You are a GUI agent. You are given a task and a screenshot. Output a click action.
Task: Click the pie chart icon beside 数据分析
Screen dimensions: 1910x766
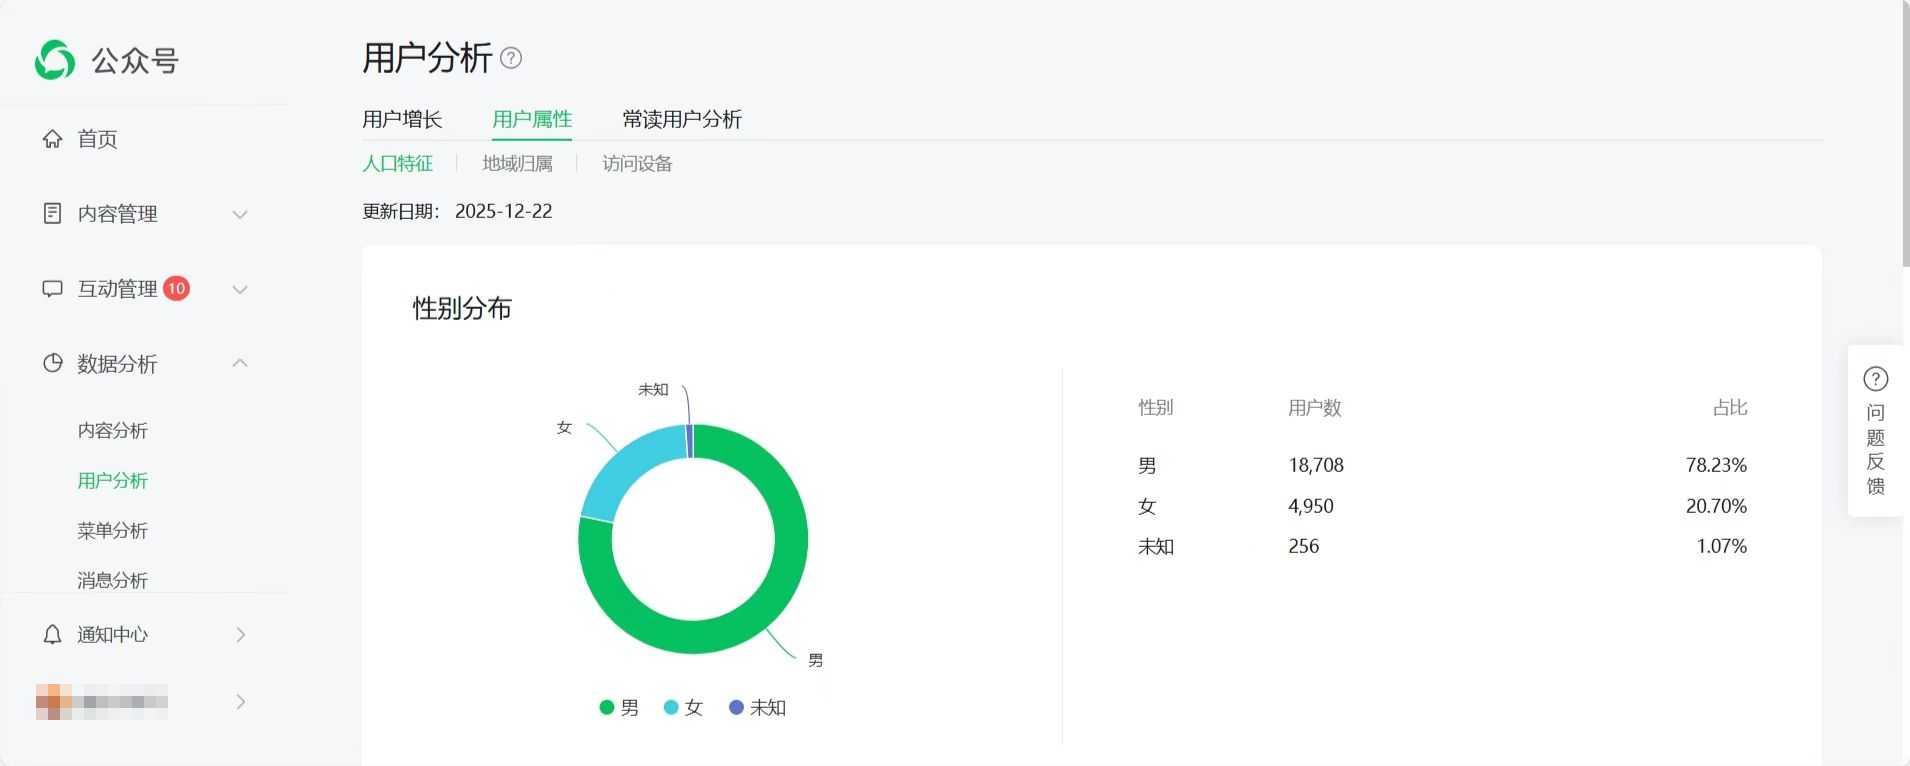(52, 364)
